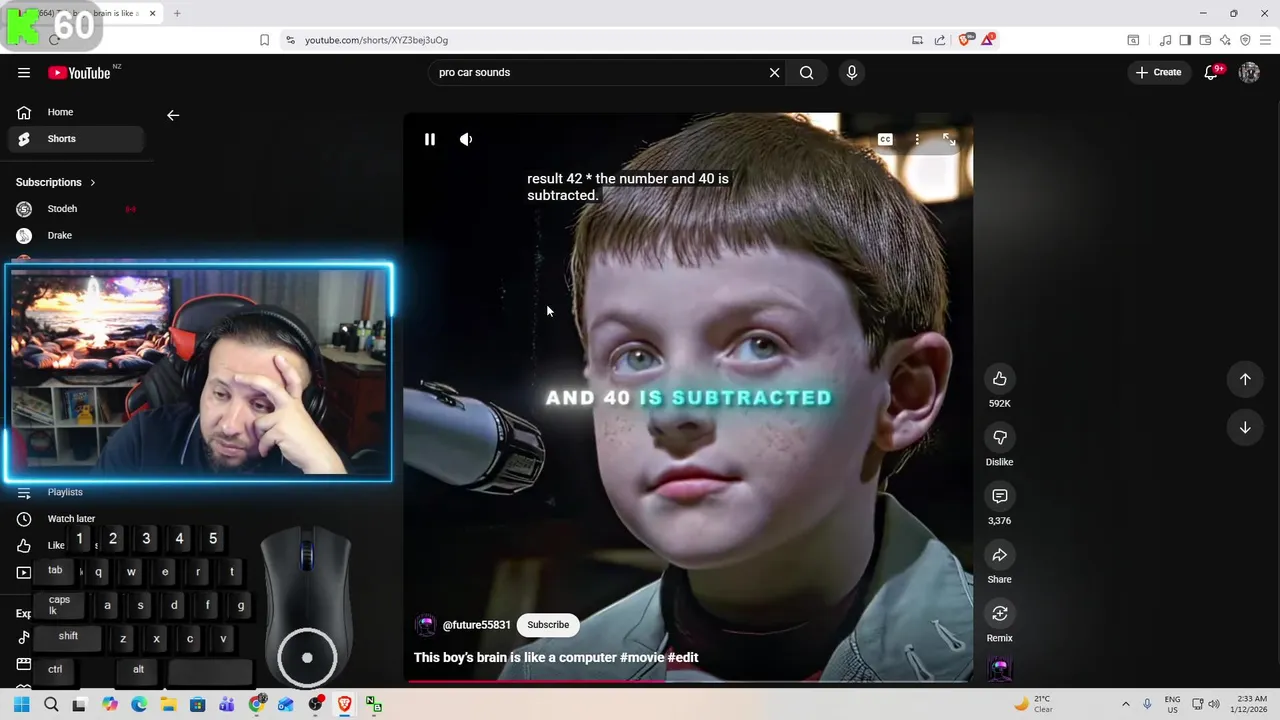Open the Remix option
The height and width of the screenshot is (720, 1280).
(999, 613)
